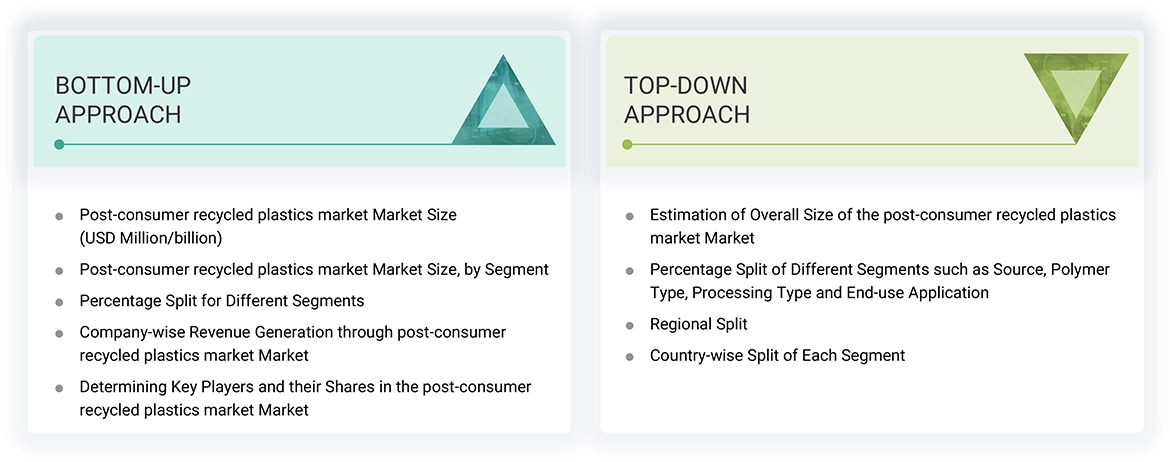Click the teal dot under Bottom-Up Approach
This screenshot has width=1170, height=462.
click(x=60, y=144)
